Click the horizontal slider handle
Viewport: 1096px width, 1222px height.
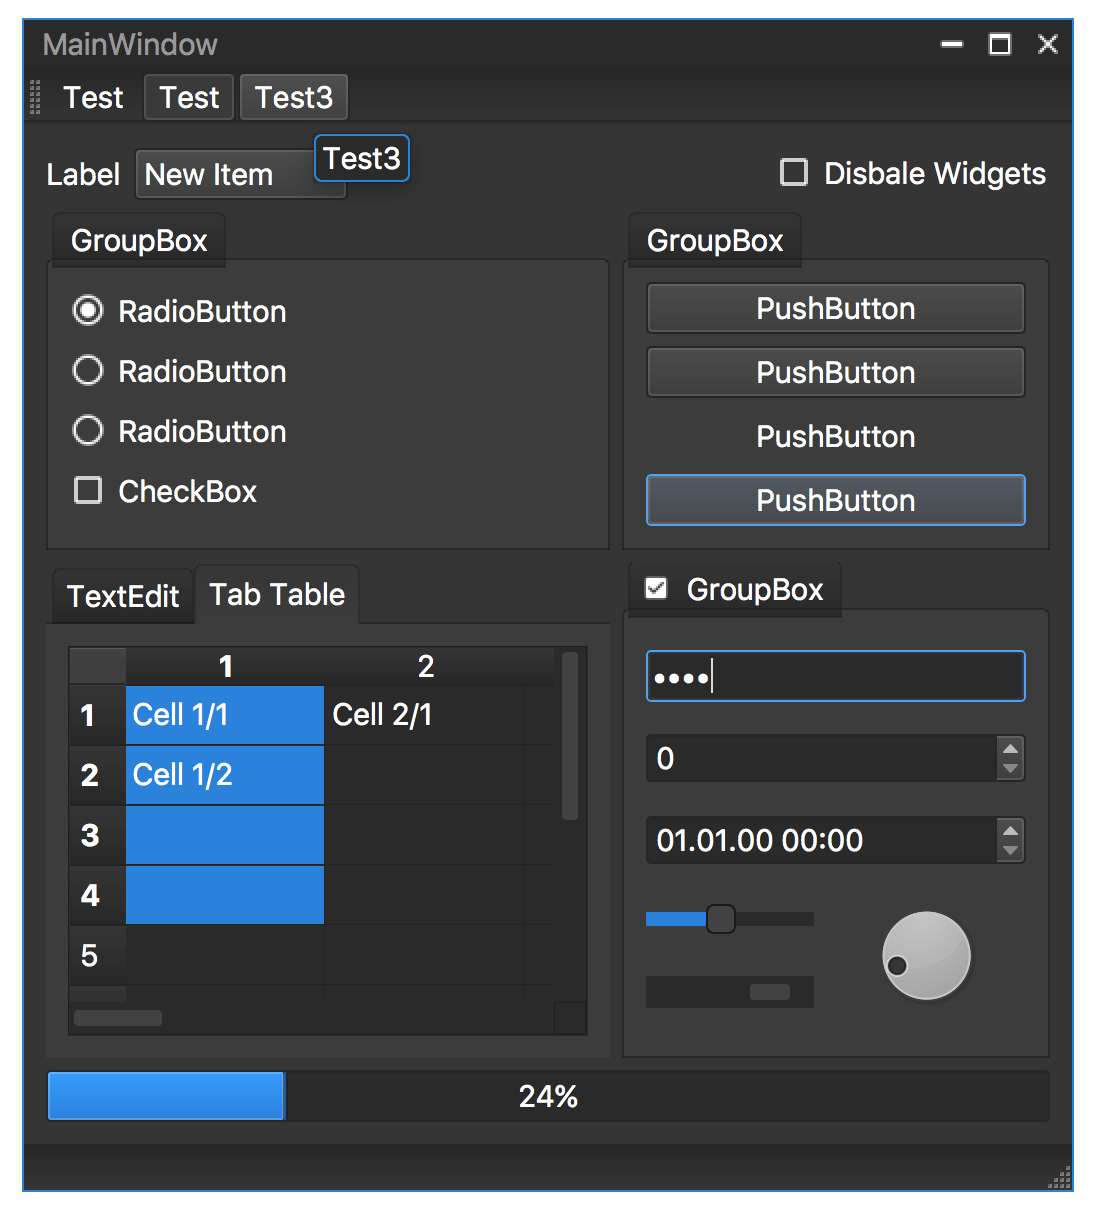pos(720,918)
